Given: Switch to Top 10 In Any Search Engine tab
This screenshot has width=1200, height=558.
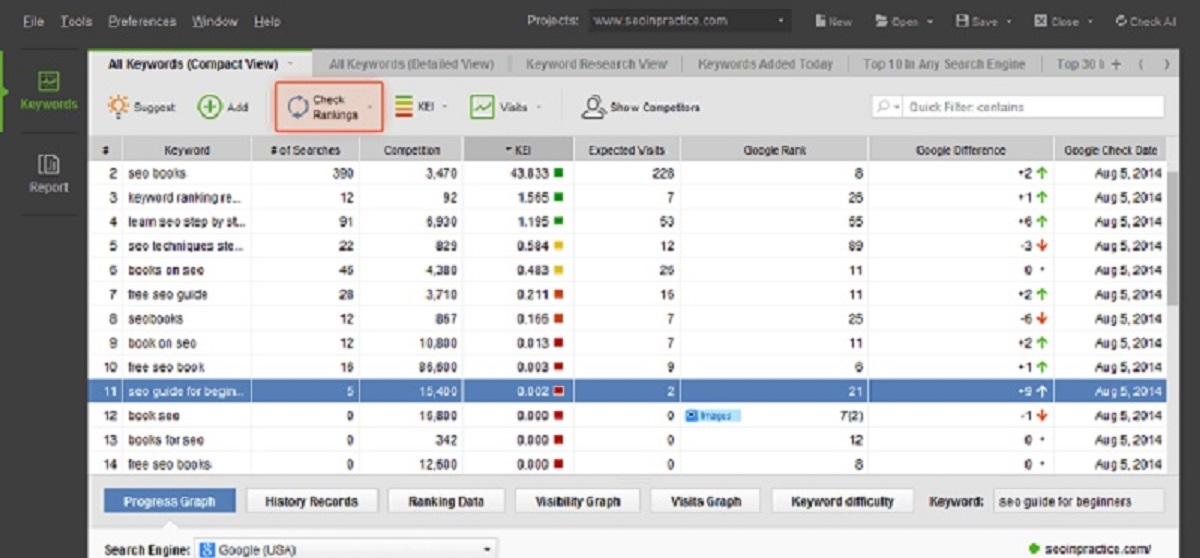Looking at the screenshot, I should 944,64.
